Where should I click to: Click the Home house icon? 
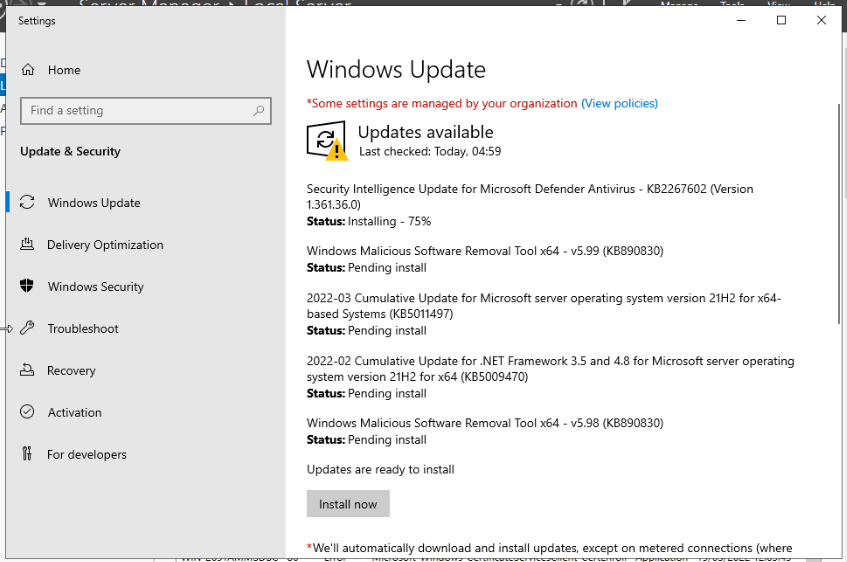pyautogui.click(x=28, y=70)
